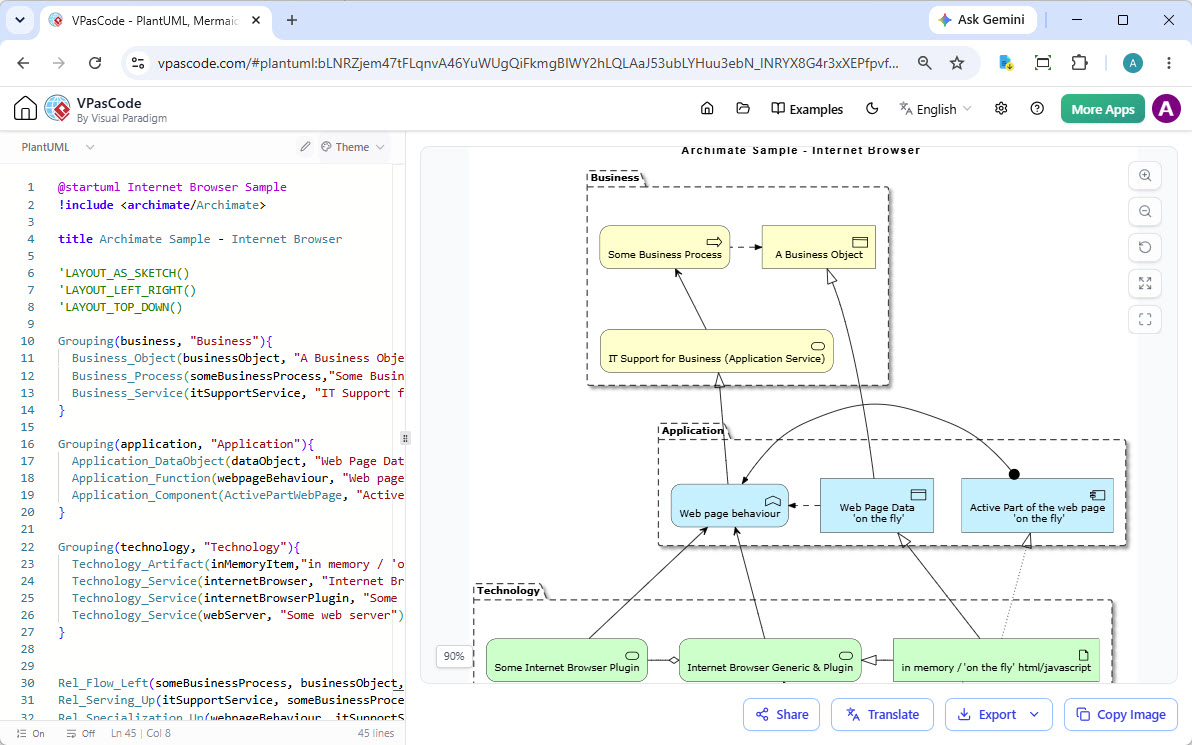Click the 'Web page behaviour' node
The height and width of the screenshot is (745, 1192).
[x=730, y=506]
